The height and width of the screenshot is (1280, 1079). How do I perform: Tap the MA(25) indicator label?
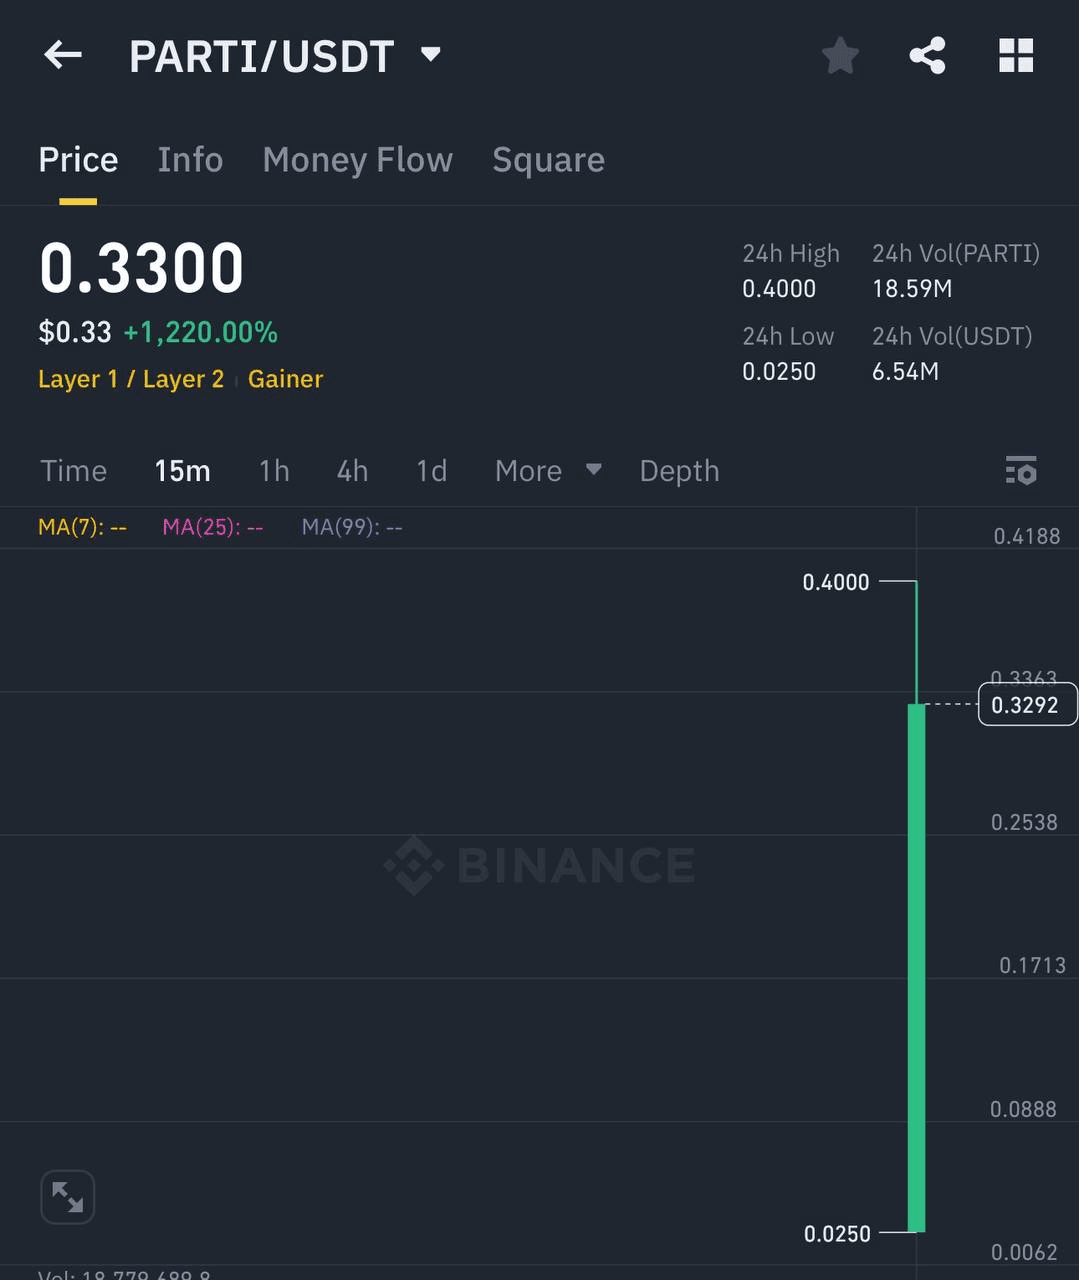click(x=212, y=527)
